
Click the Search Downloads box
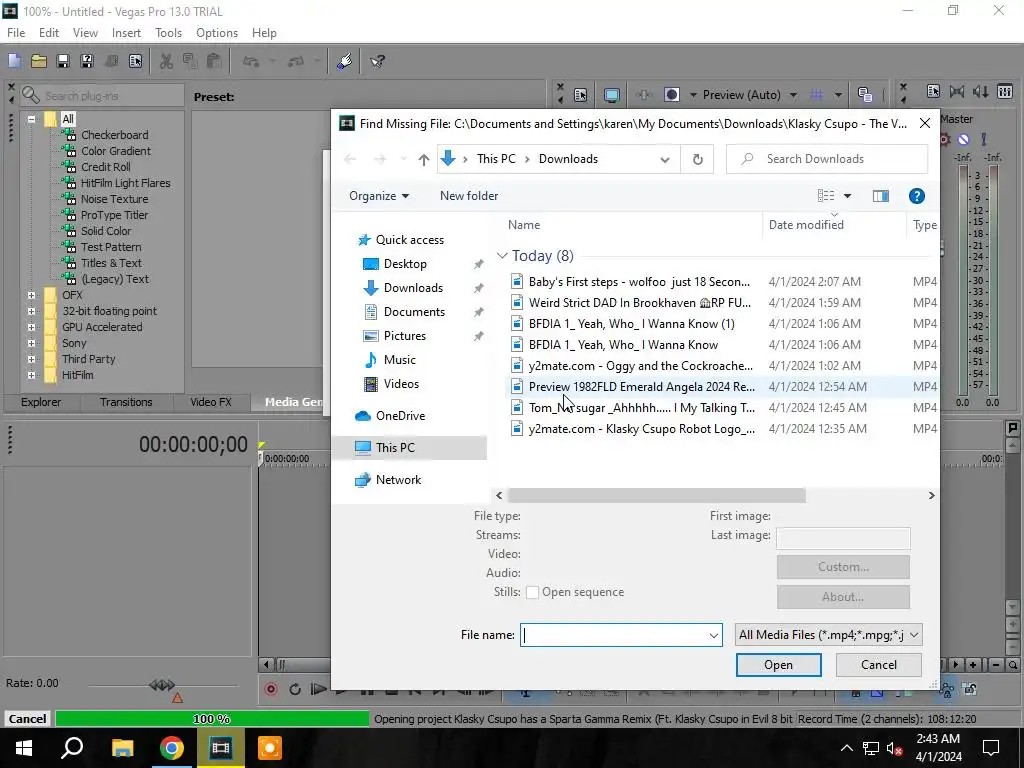[827, 159]
